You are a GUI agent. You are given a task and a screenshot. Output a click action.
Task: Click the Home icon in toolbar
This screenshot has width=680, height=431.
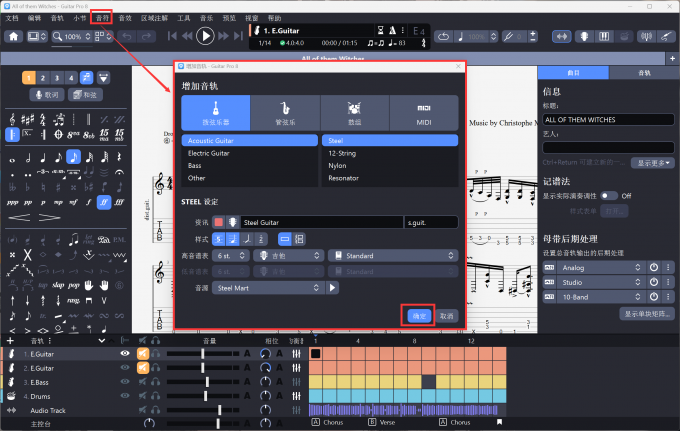[14, 36]
